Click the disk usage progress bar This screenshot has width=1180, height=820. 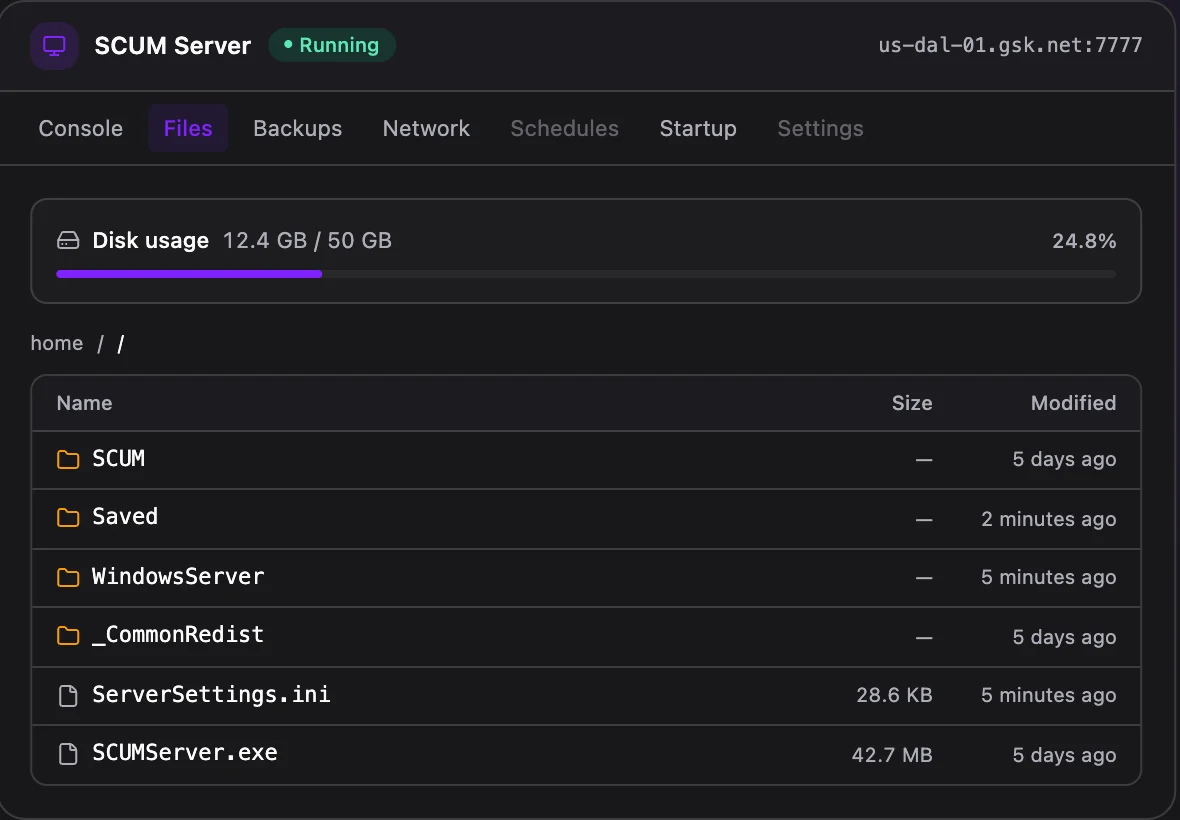tap(586, 275)
